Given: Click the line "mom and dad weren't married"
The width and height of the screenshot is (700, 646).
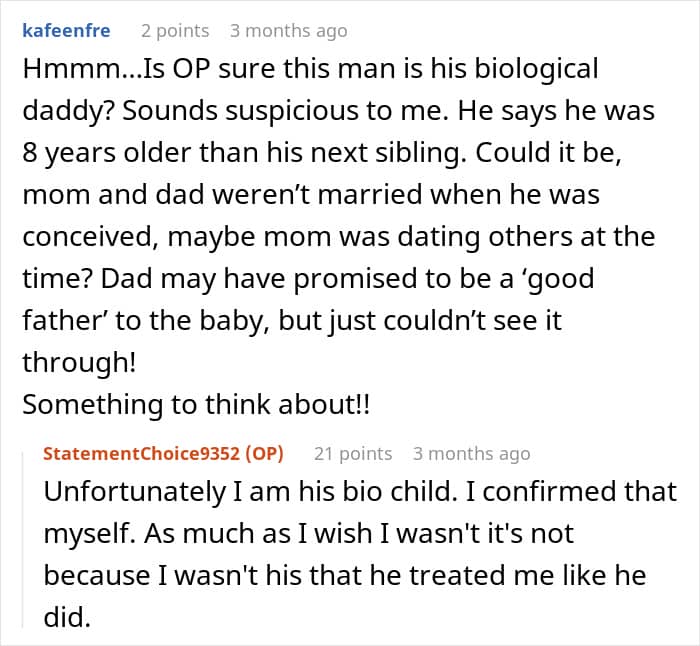Looking at the screenshot, I should (311, 195).
